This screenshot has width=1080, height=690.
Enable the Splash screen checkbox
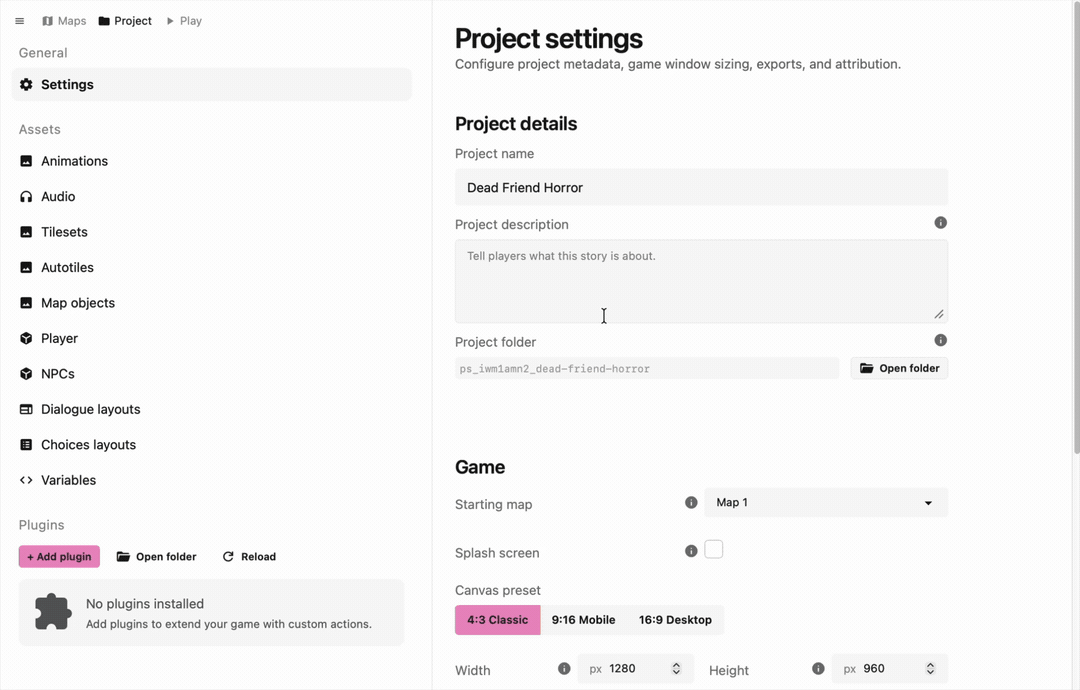point(713,550)
